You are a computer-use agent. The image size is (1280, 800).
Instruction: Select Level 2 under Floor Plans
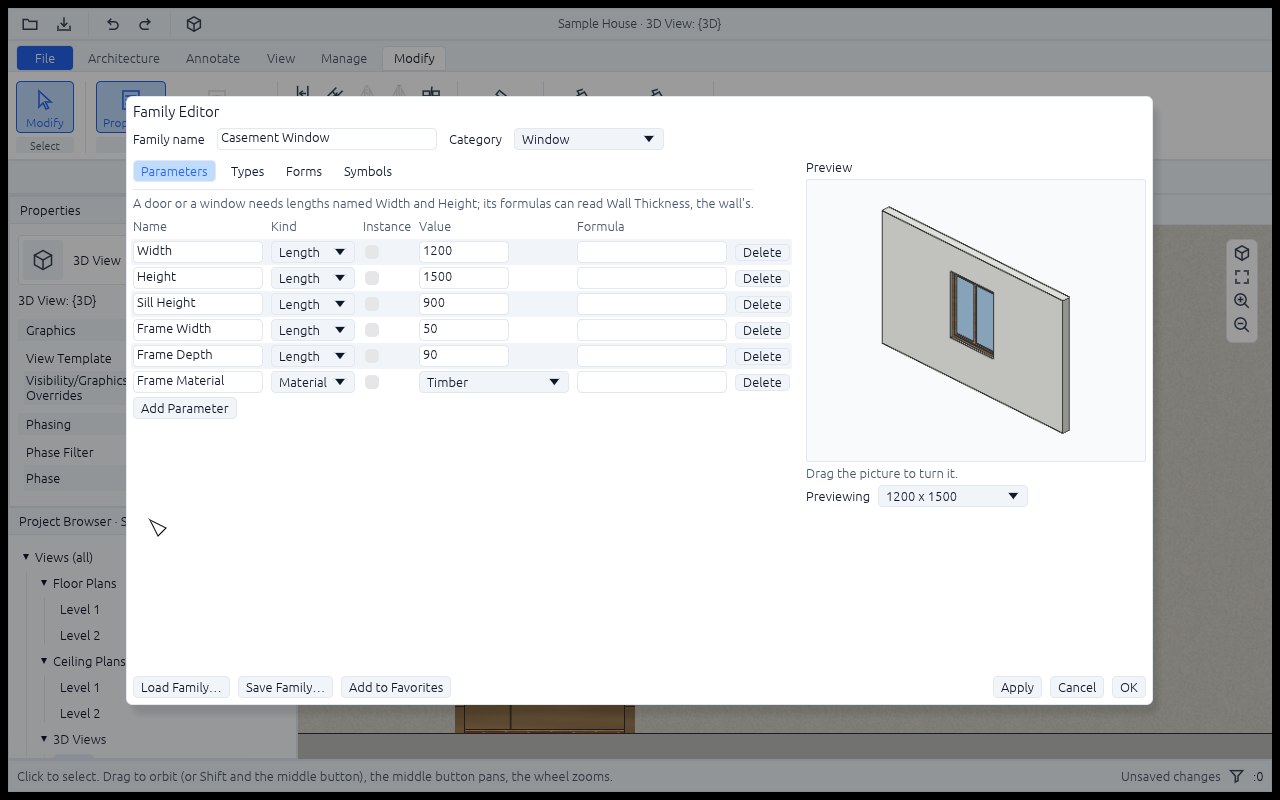tap(80, 635)
